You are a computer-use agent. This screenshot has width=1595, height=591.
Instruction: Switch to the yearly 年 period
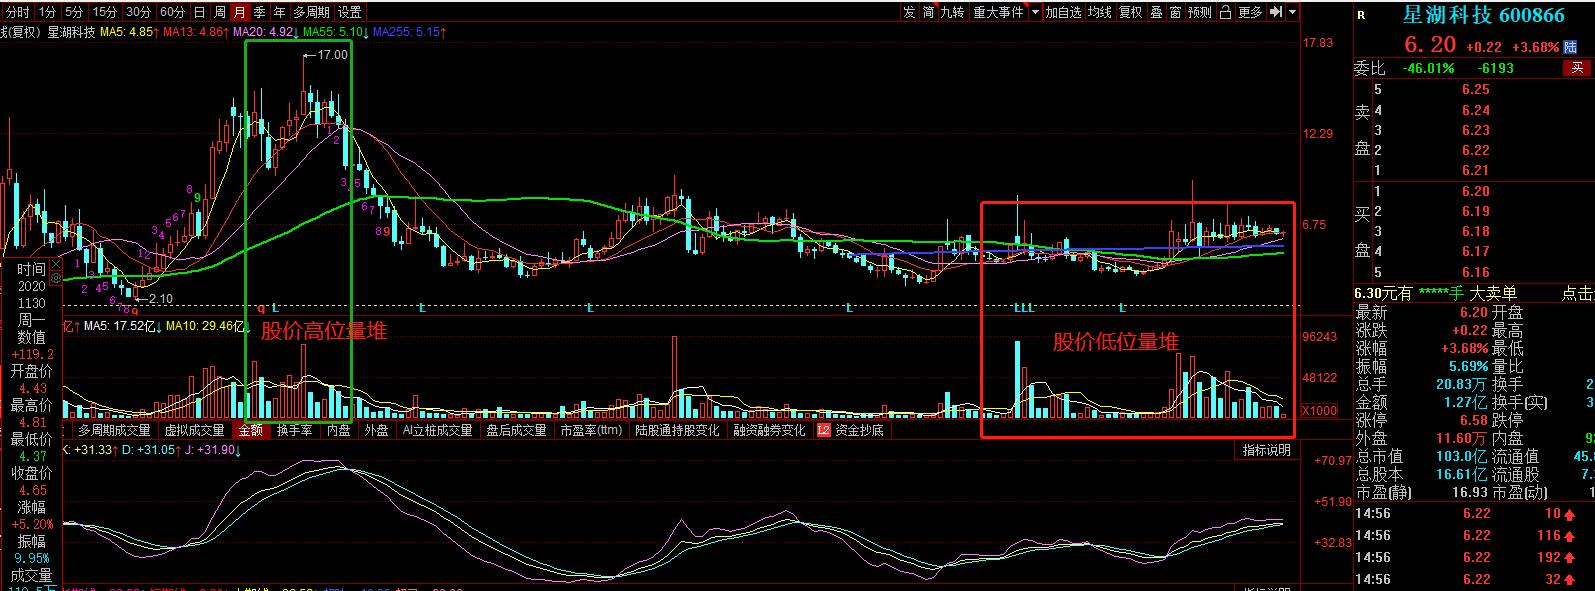pyautogui.click(x=279, y=12)
